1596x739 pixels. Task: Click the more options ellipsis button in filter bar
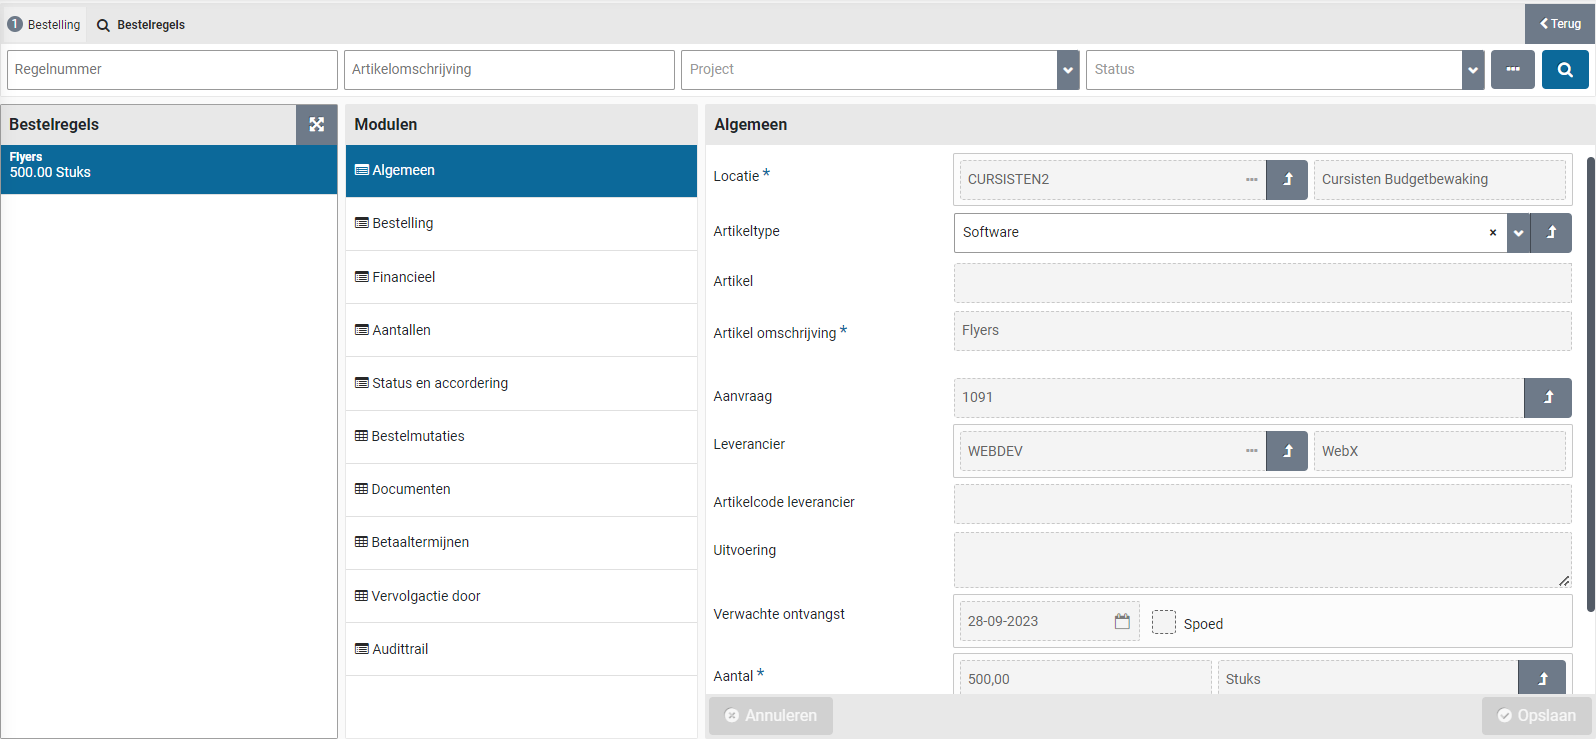[1512, 70]
